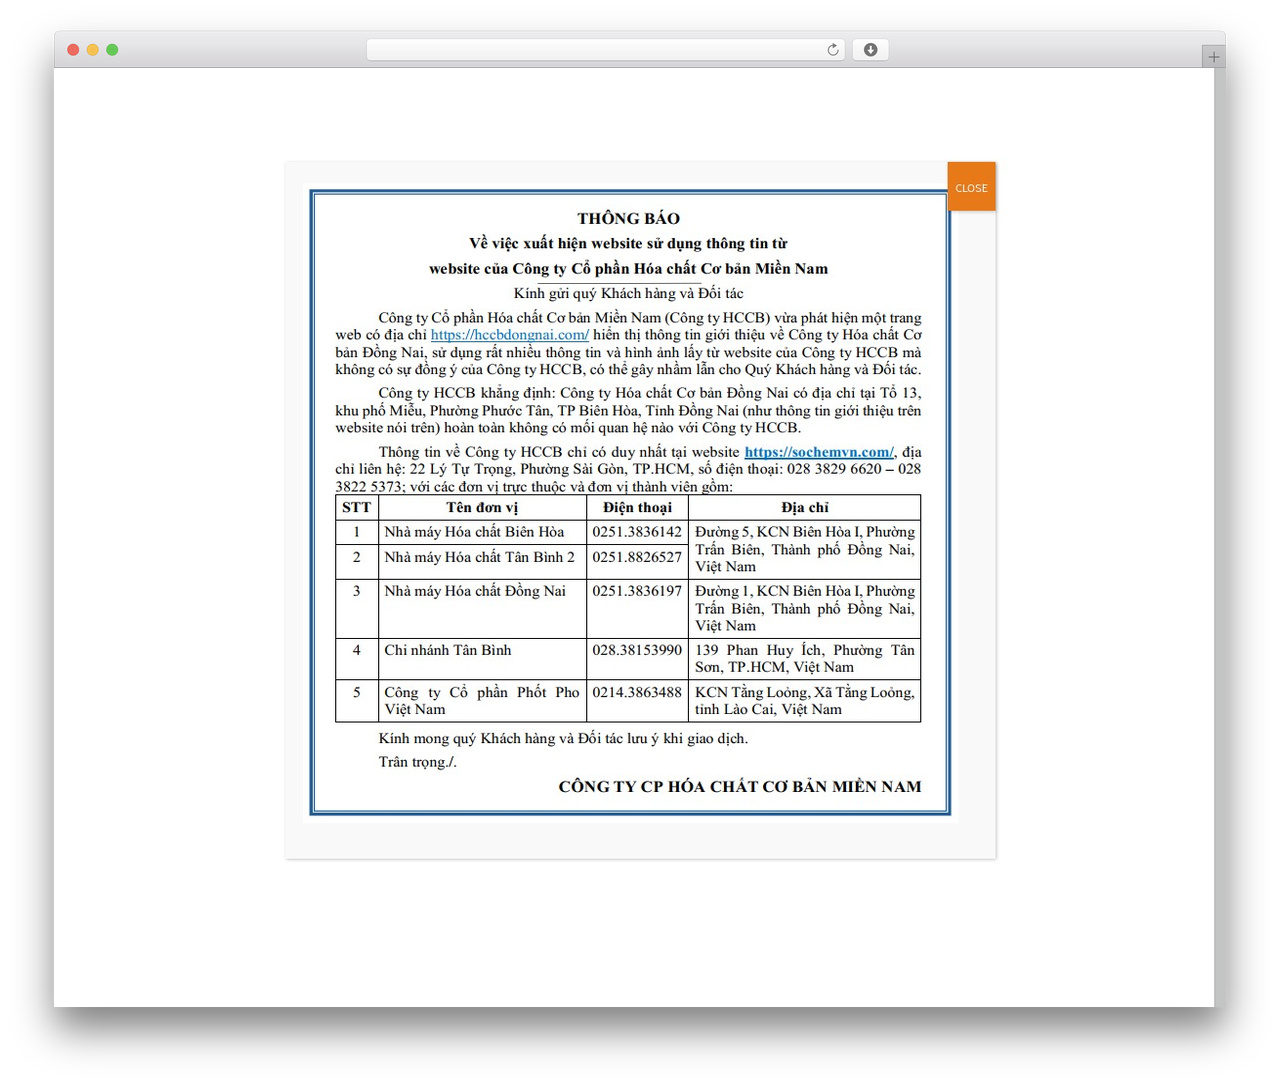Select 'Nhà máy Hóa chất Đồng Nai' cell

pos(482,608)
